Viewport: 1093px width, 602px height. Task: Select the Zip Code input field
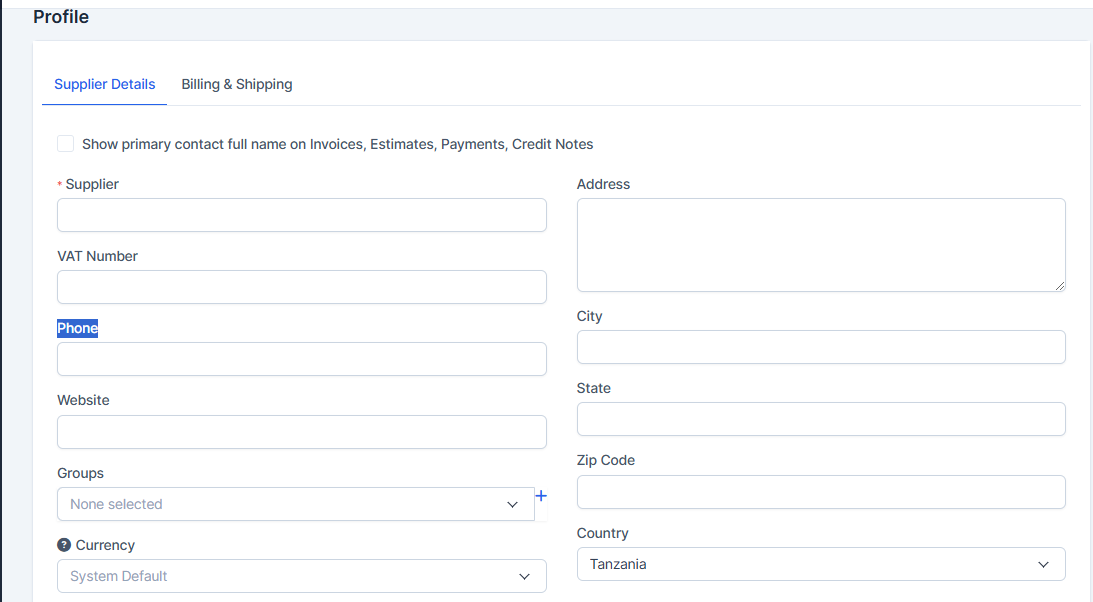(x=820, y=492)
